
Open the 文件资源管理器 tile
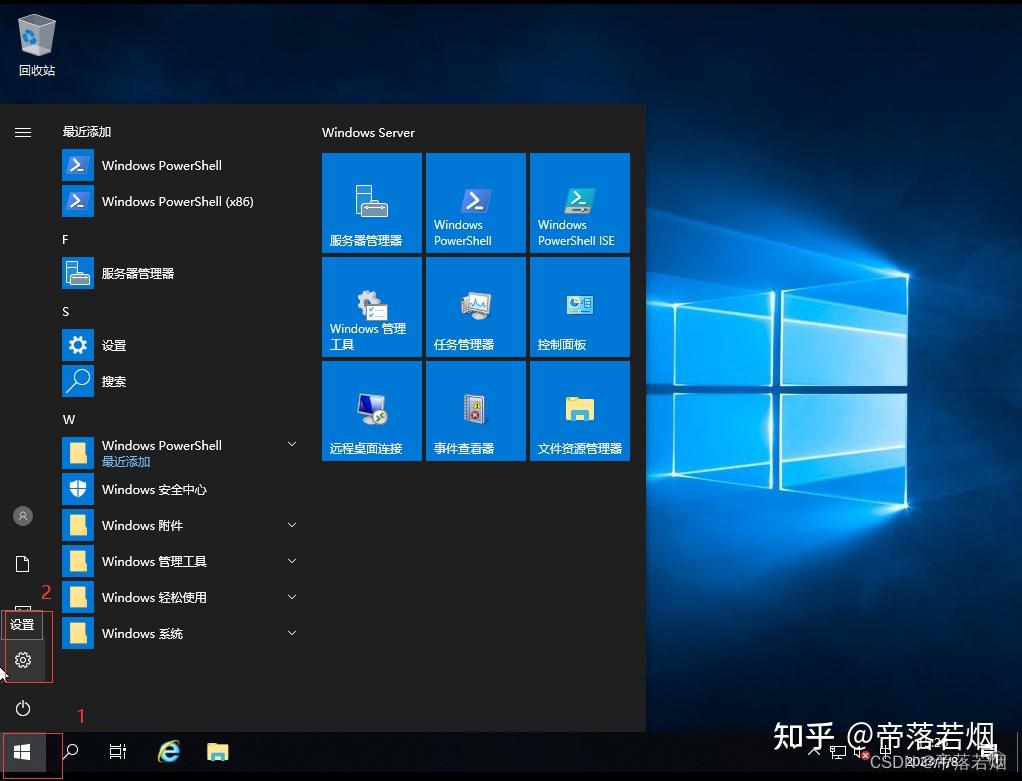[579, 410]
